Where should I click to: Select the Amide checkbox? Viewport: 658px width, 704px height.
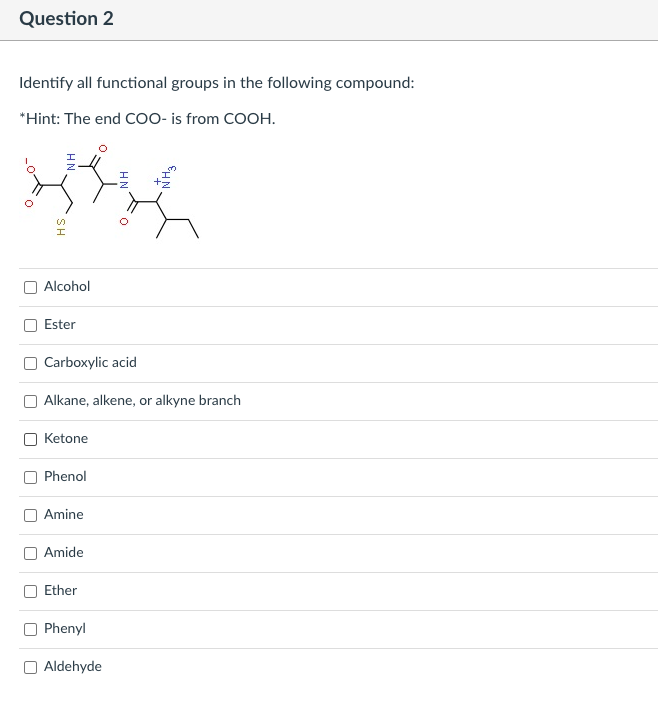(x=31, y=553)
